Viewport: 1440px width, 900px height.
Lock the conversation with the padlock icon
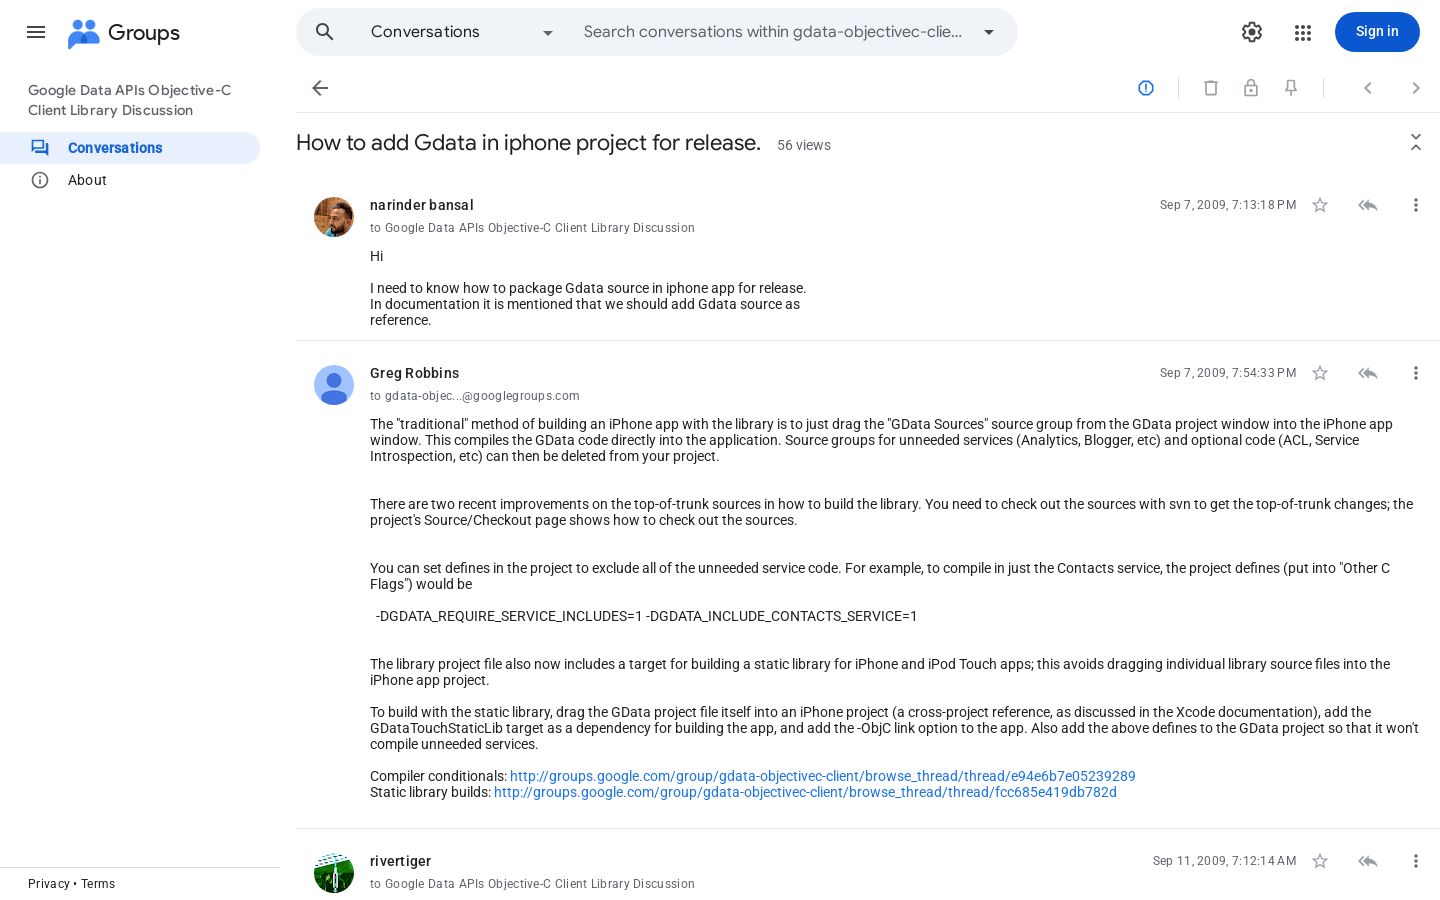[x=1251, y=88]
